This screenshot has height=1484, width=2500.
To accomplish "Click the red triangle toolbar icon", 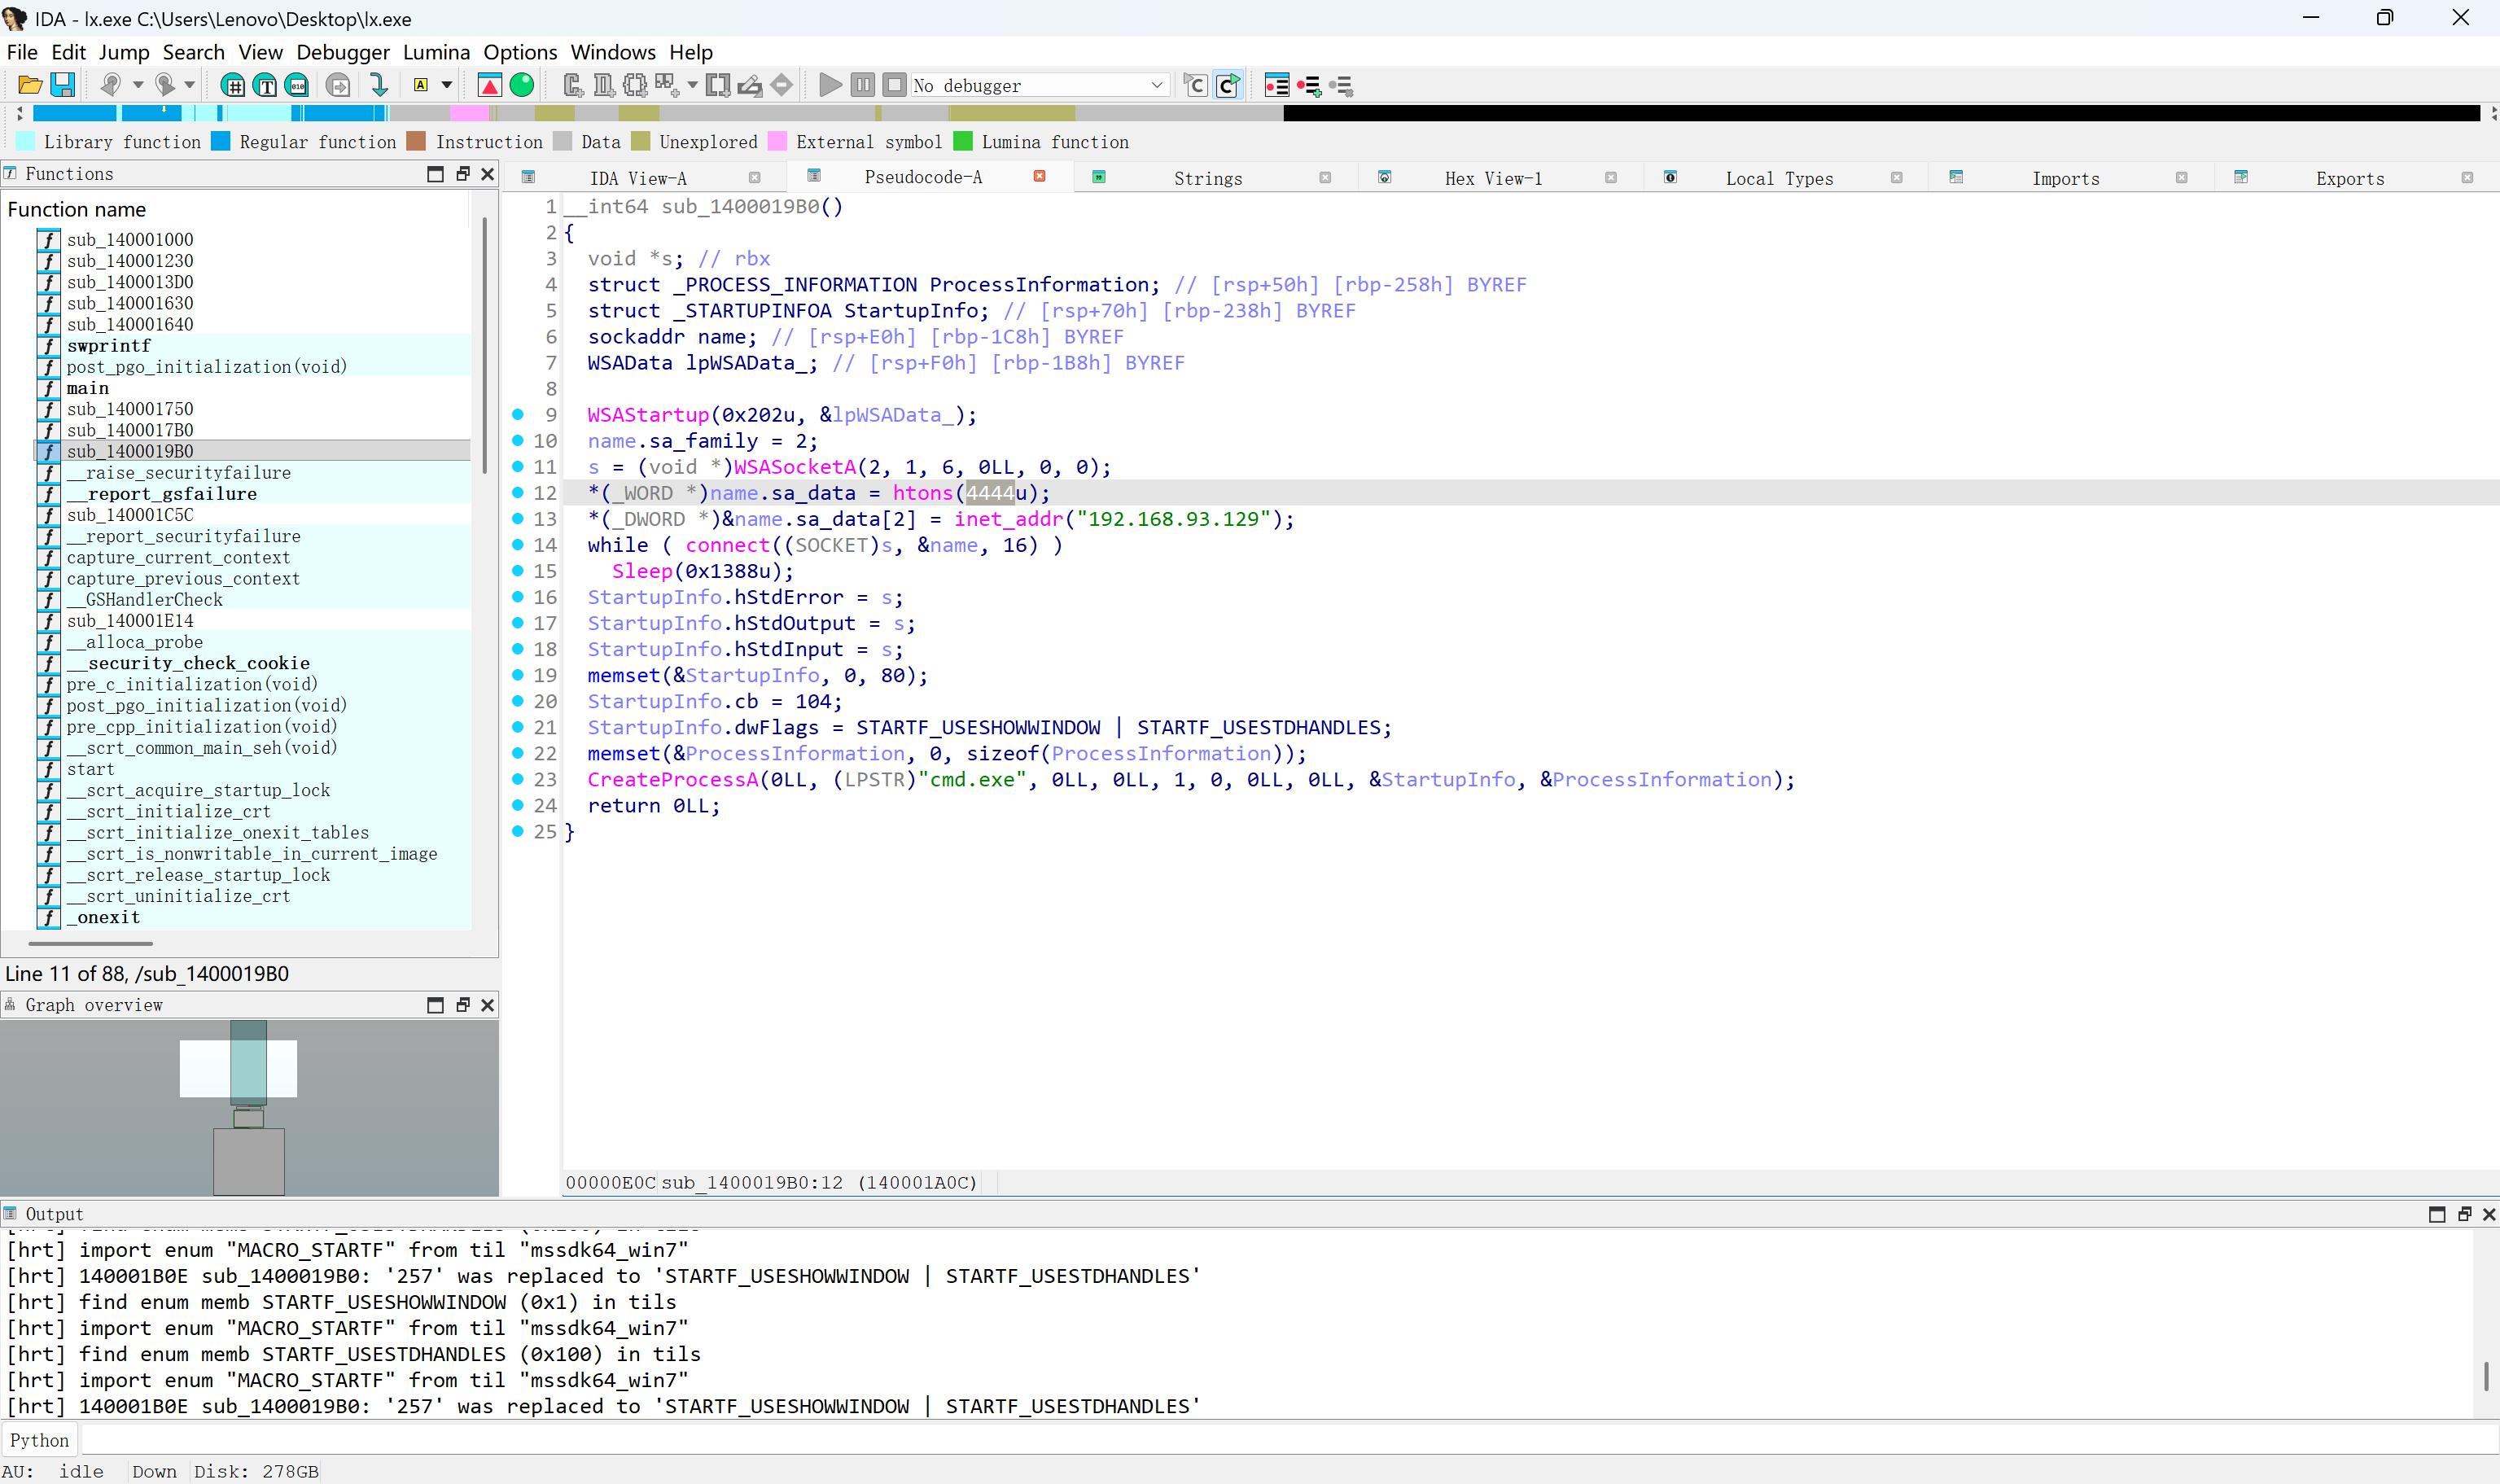I will (490, 85).
